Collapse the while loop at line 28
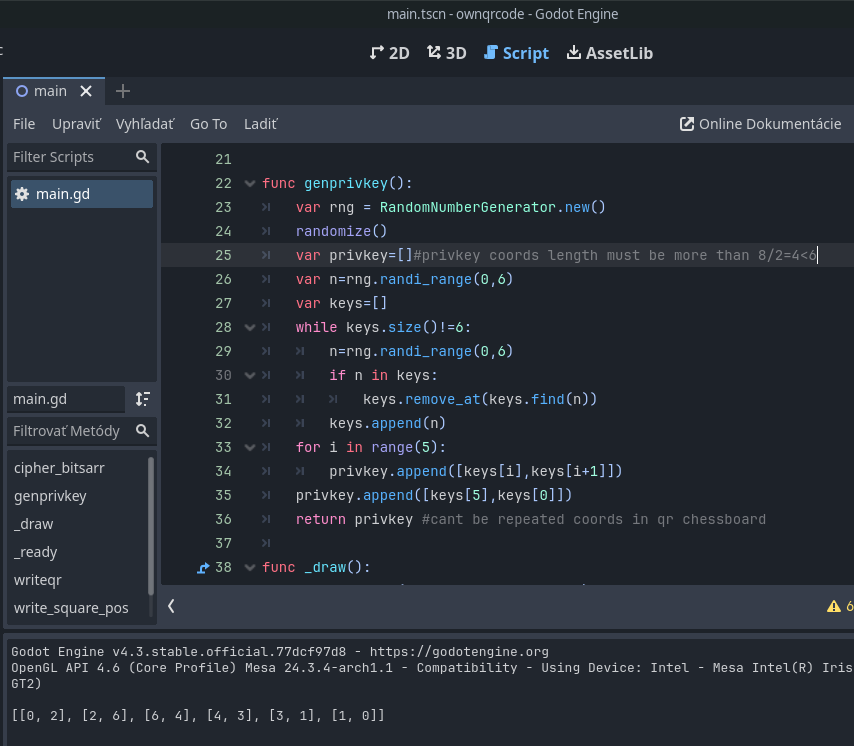This screenshot has height=746, width=854. coord(249,328)
